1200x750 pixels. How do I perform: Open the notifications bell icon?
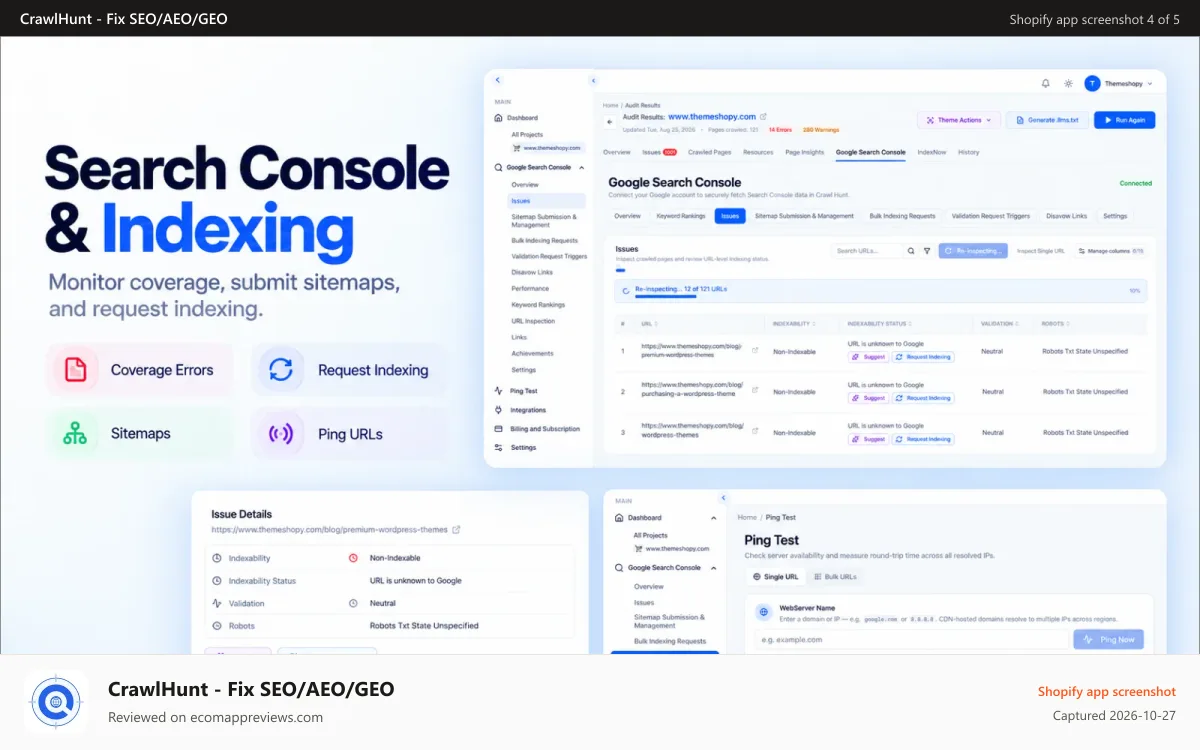1046,83
